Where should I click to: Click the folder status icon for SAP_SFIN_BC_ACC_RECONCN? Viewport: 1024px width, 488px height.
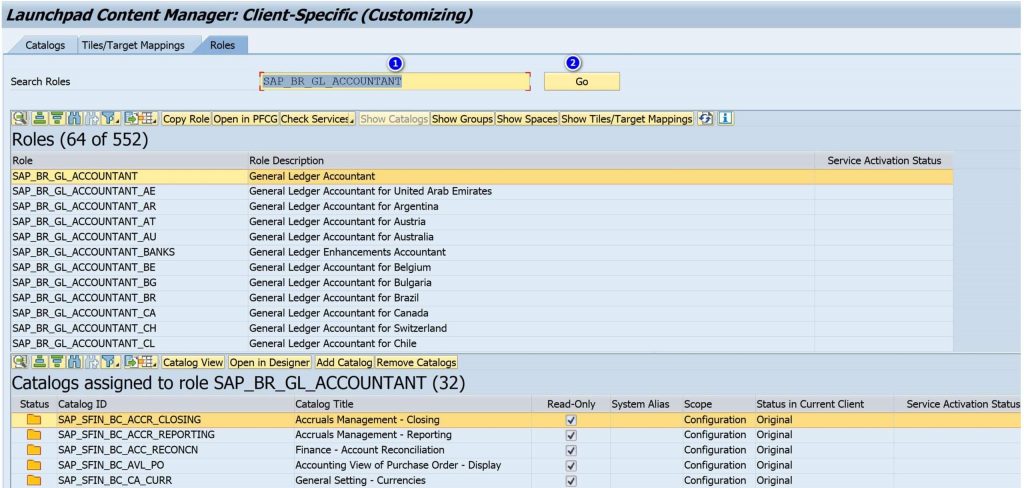(34, 450)
